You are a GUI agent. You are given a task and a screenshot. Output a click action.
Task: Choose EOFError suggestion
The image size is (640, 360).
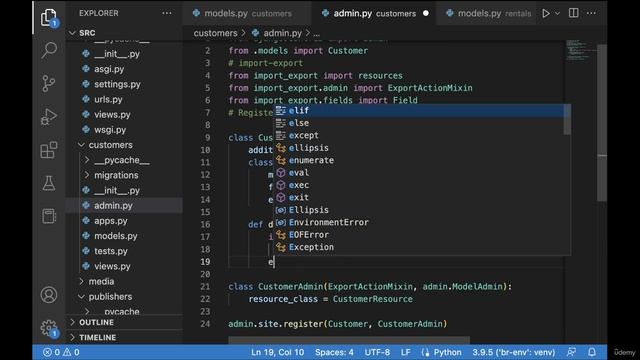click(x=419, y=235)
